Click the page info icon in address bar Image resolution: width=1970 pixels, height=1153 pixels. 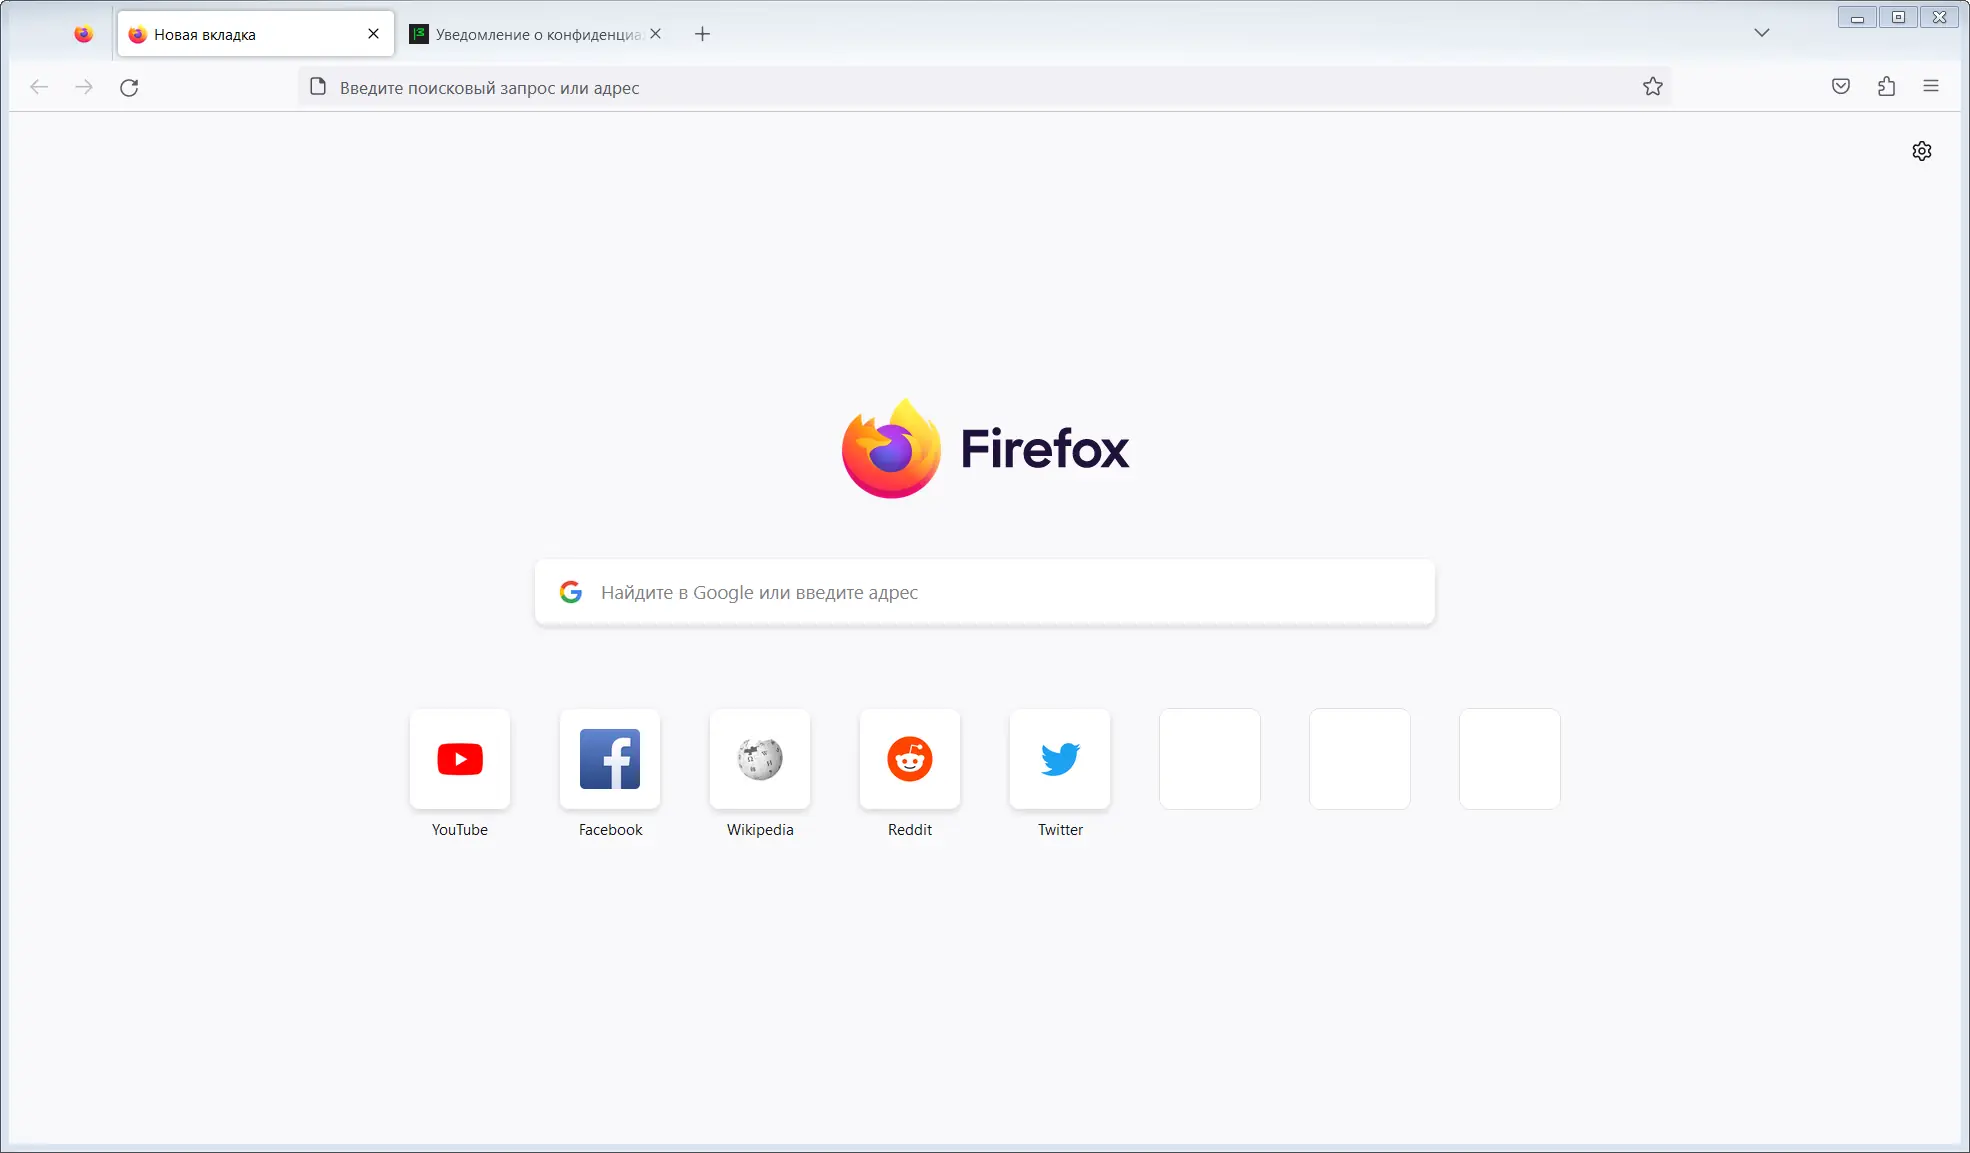point(318,87)
